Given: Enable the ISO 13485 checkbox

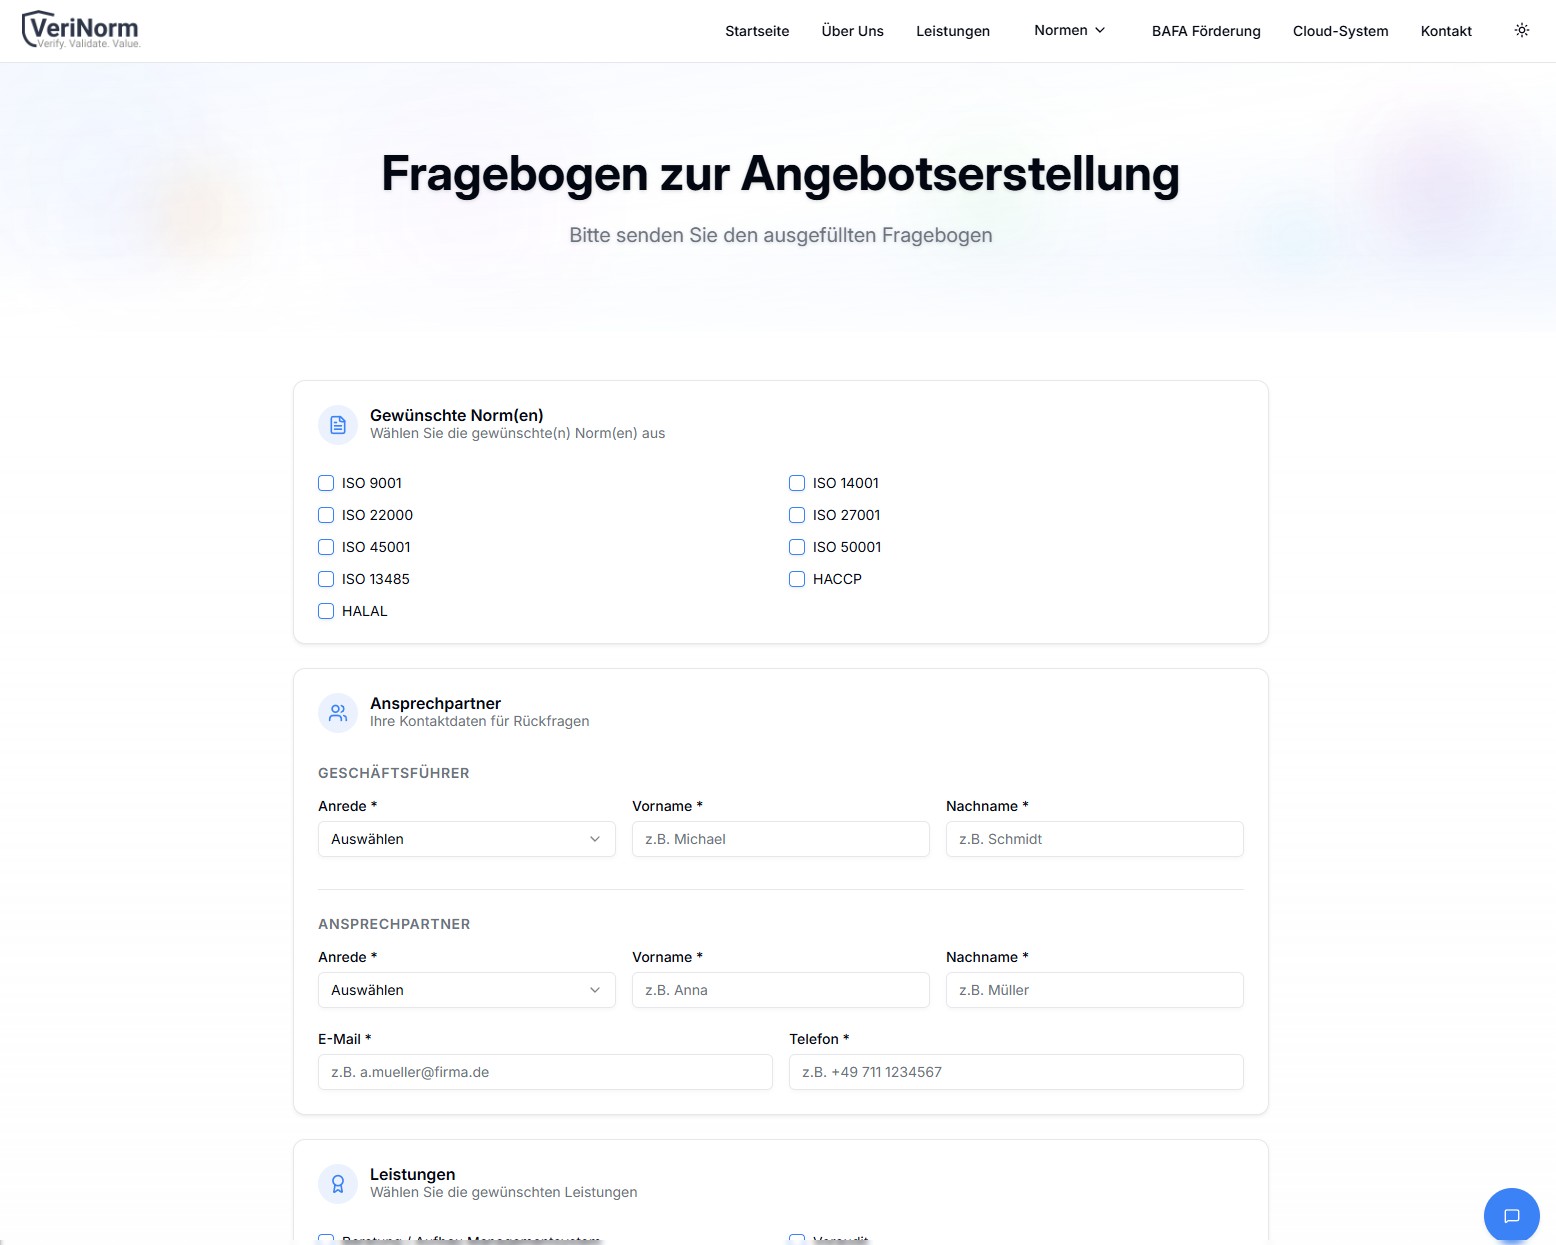Looking at the screenshot, I should [326, 579].
